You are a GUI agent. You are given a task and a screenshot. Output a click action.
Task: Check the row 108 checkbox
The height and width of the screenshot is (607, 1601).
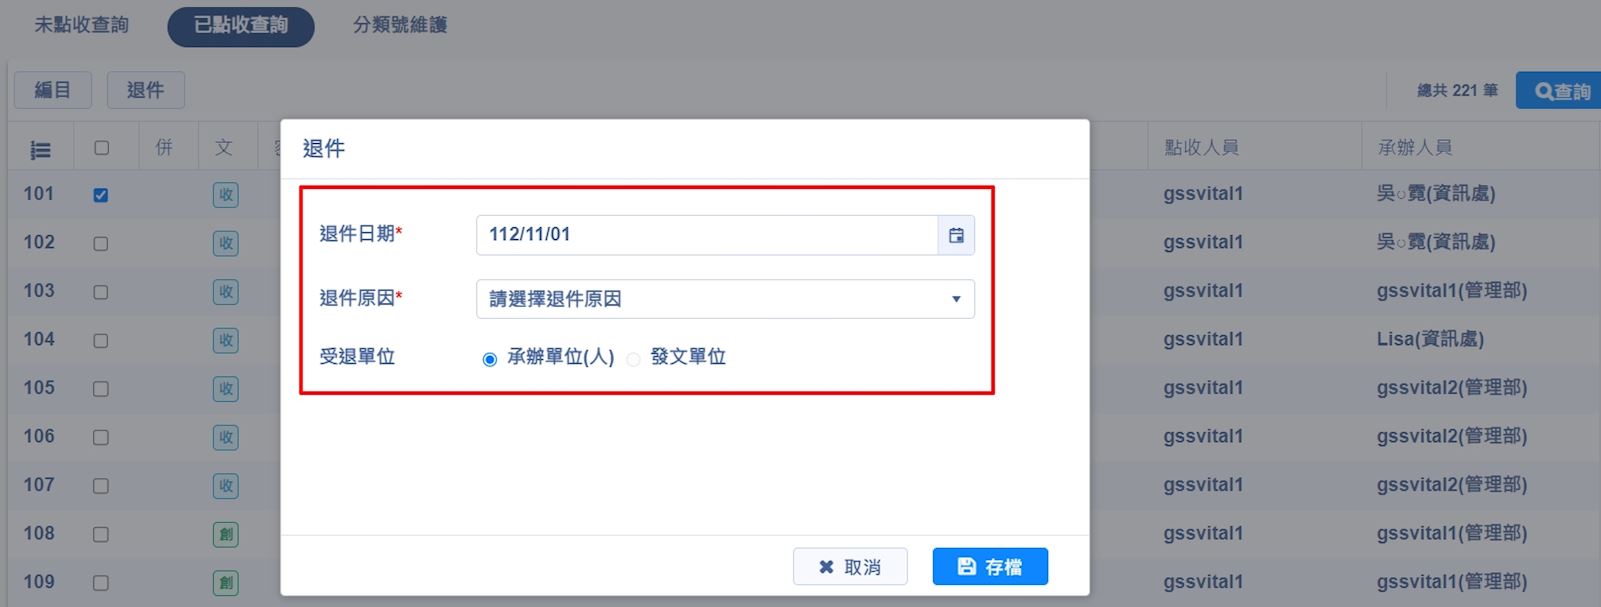101,534
